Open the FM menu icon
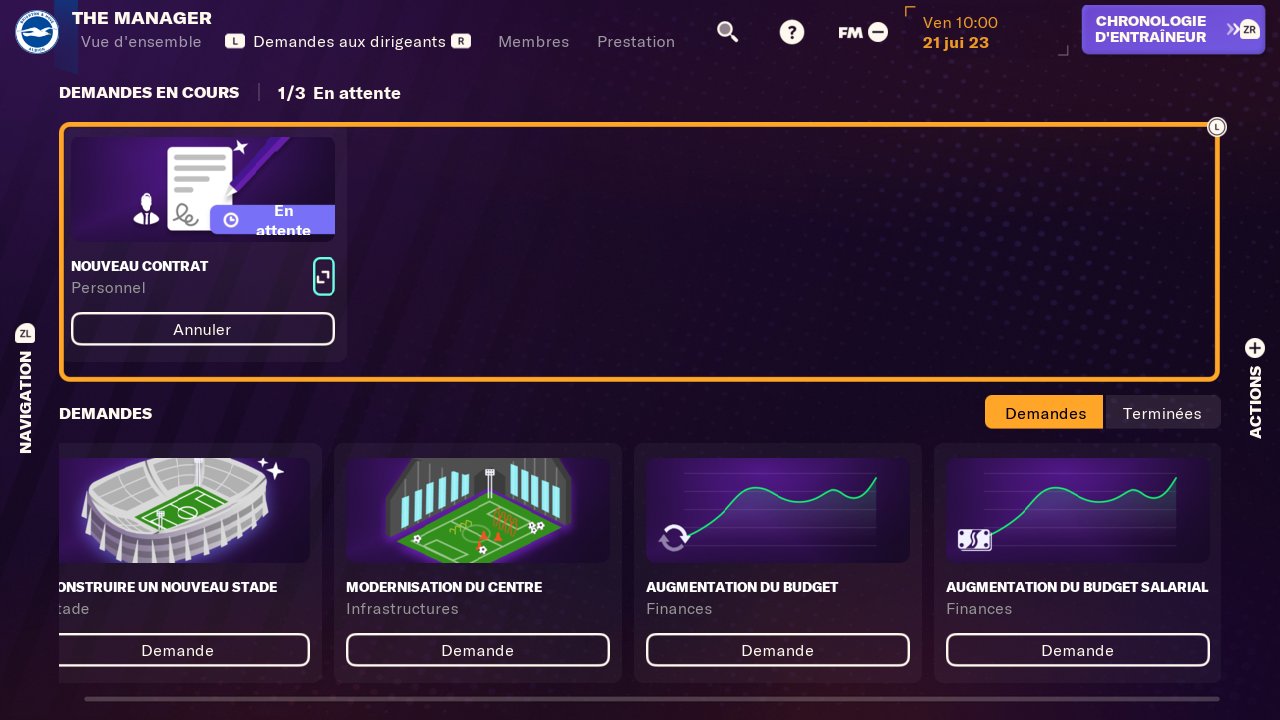This screenshot has height=720, width=1280. pos(863,32)
